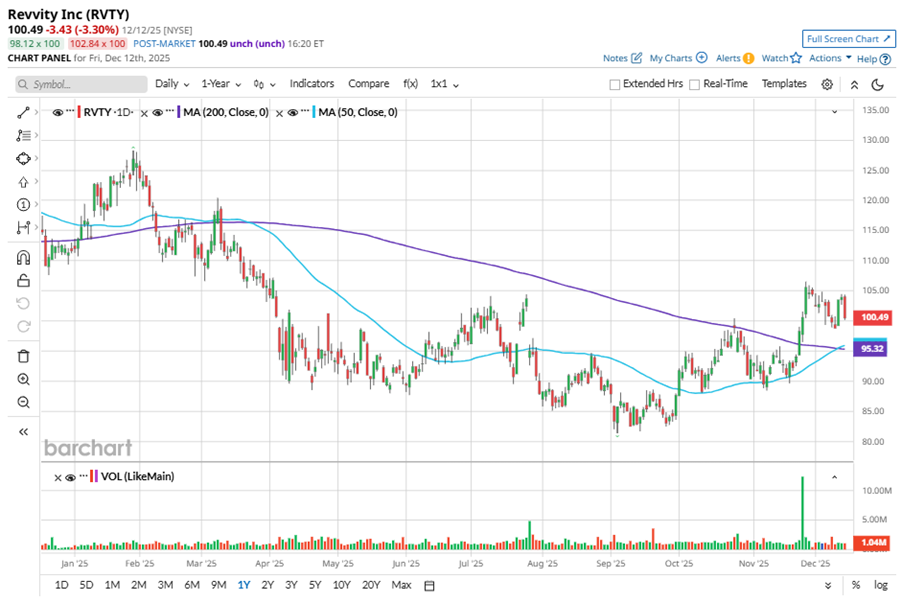Viewport: 902px width, 602px height.
Task: Open Alerts for RVTY
Action: pyautogui.click(x=735, y=58)
